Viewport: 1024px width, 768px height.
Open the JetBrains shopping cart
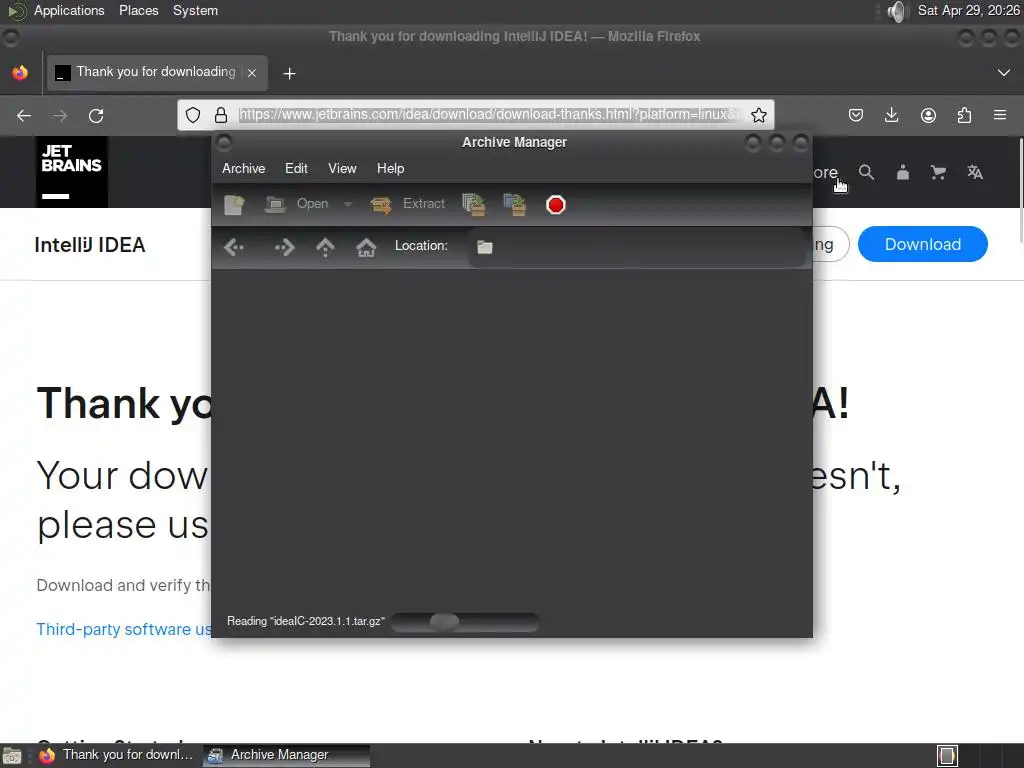point(938,172)
